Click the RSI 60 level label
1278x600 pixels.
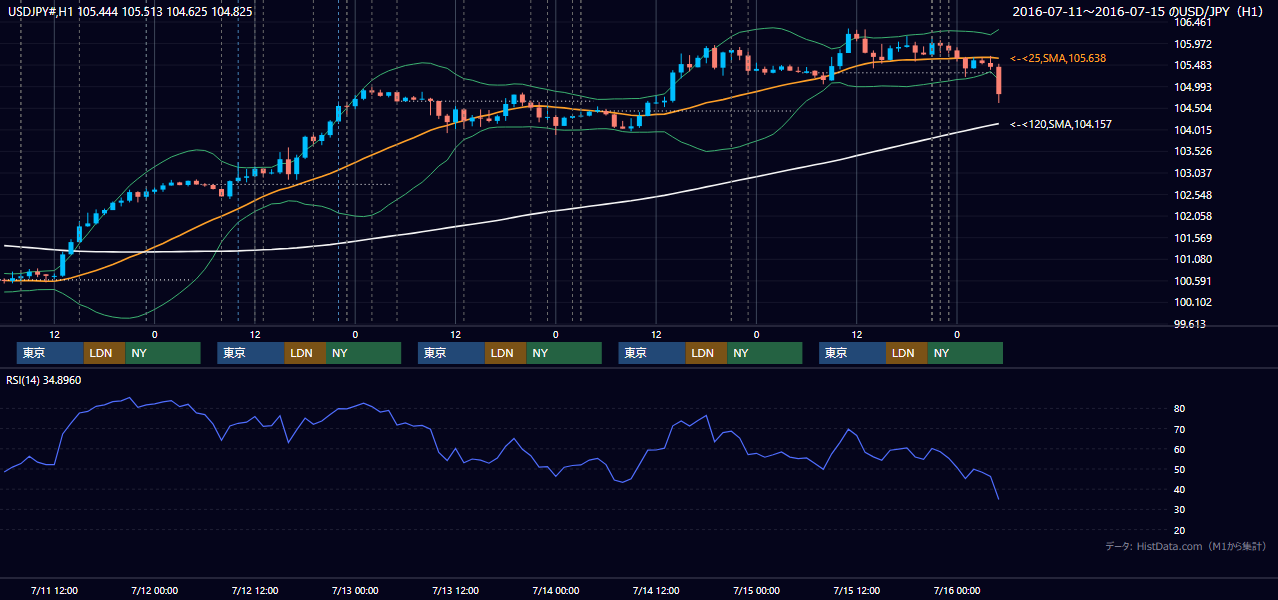[1180, 449]
